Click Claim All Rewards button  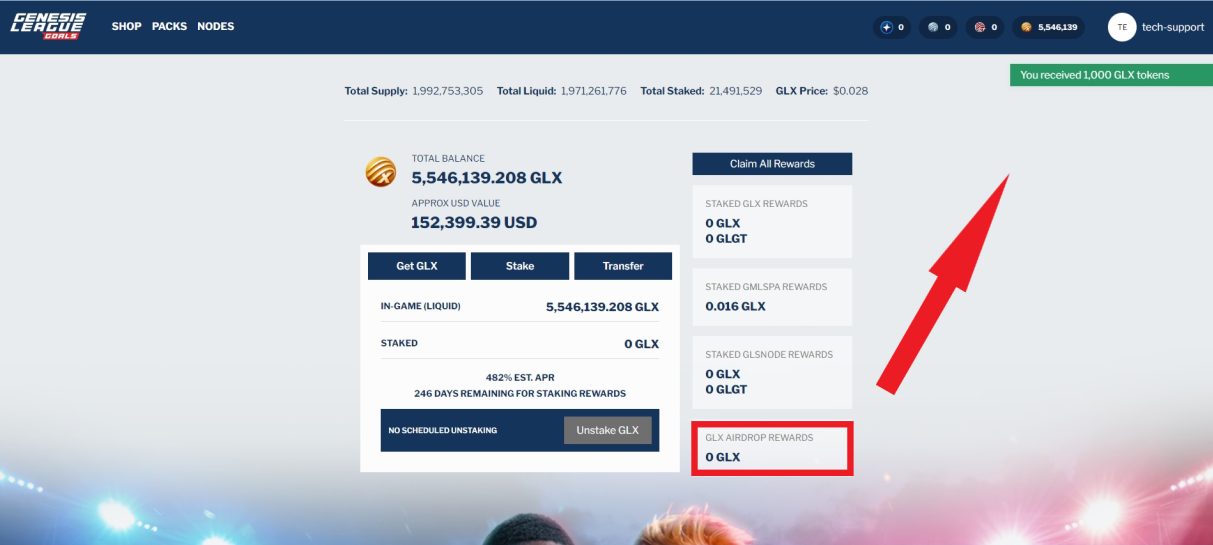(x=772, y=164)
